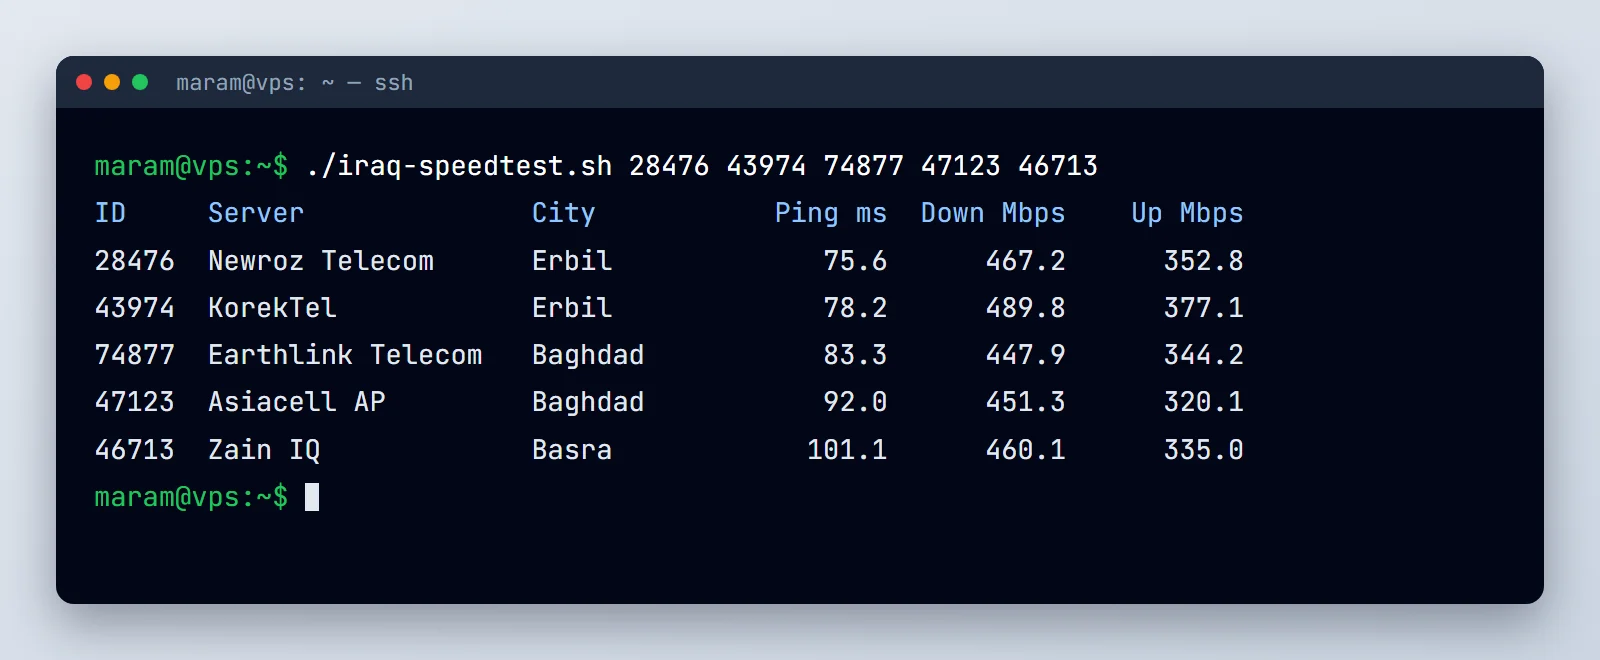Click server ID 46713 in the table
1600x660 pixels.
[x=134, y=450]
